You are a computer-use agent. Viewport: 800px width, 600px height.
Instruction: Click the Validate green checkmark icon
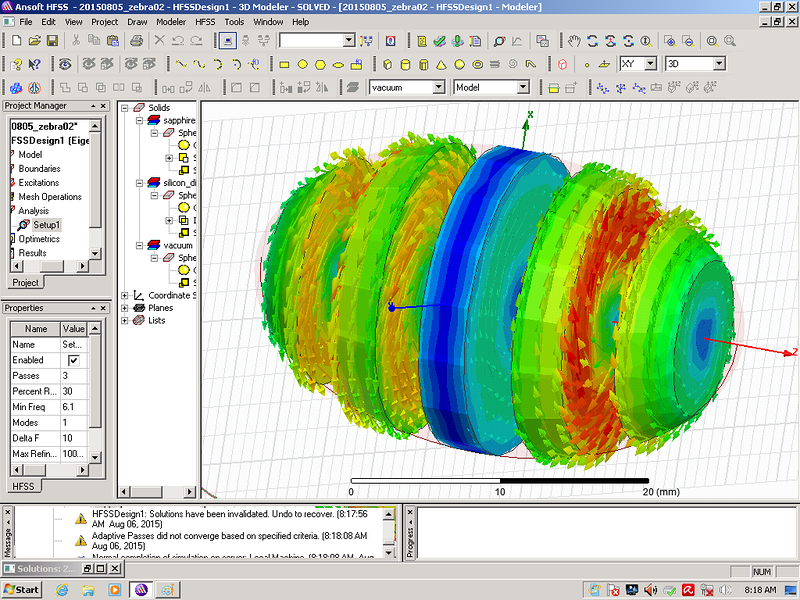tap(438, 41)
